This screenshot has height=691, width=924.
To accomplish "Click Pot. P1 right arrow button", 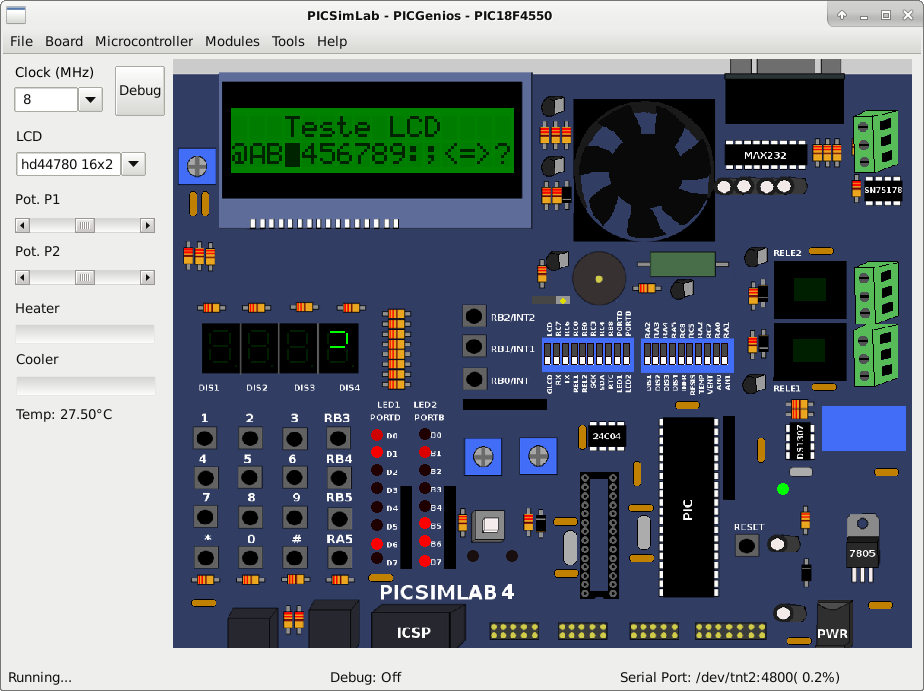I will (x=147, y=226).
